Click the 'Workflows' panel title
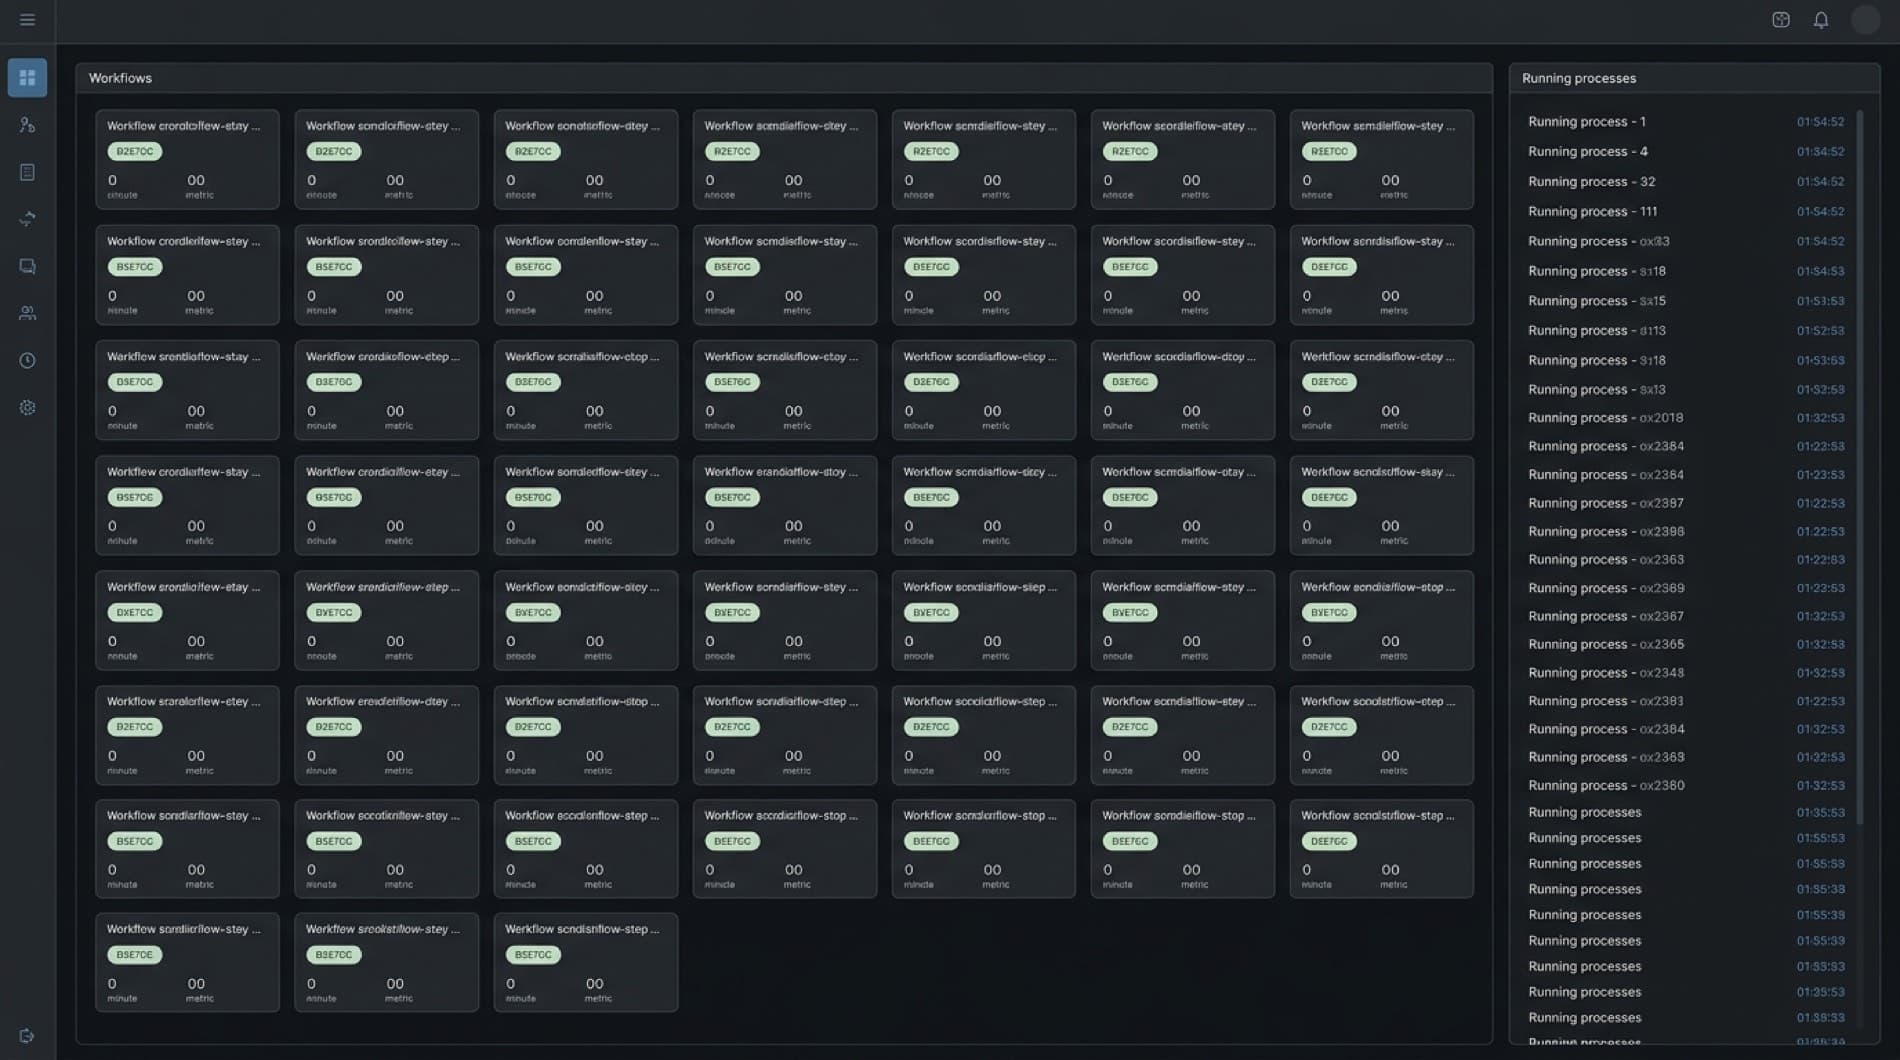The width and height of the screenshot is (1900, 1060). click(x=120, y=78)
